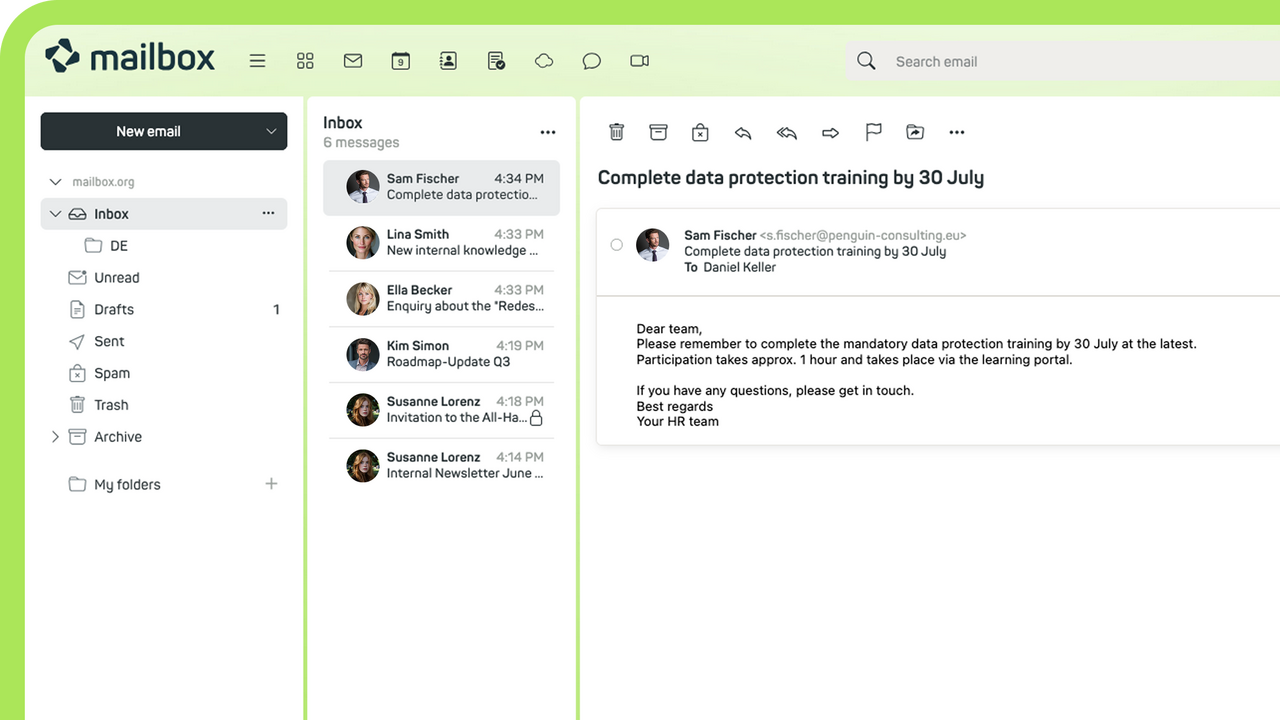Flag the open email

[873, 132]
